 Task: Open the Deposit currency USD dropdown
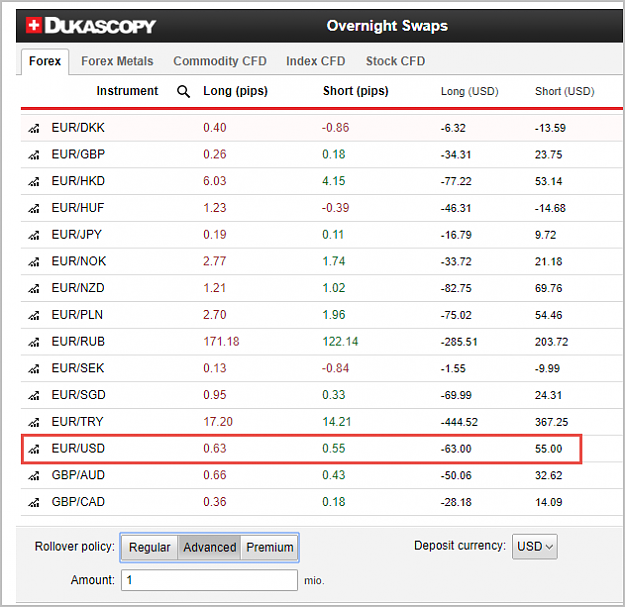[535, 546]
